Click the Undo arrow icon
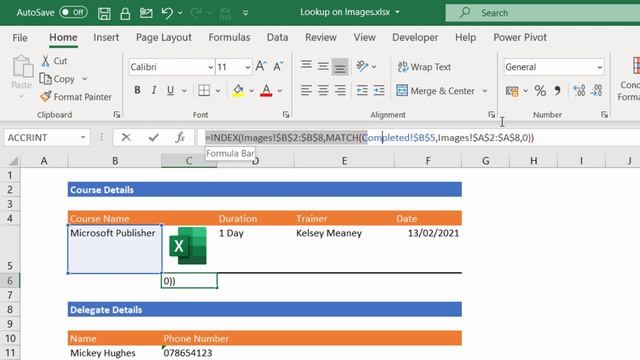The width and height of the screenshot is (640, 360). (167, 13)
